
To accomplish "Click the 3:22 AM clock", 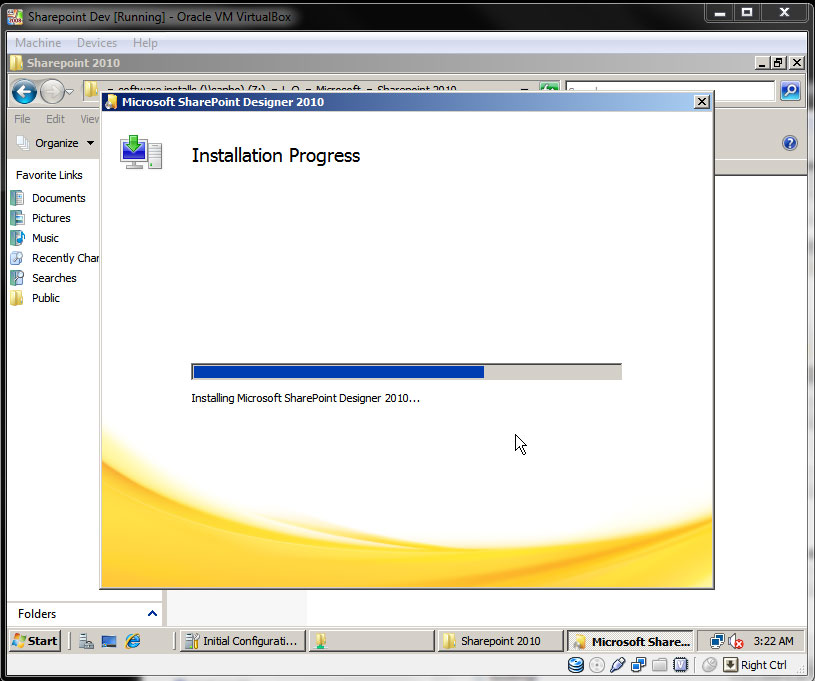I will [773, 641].
